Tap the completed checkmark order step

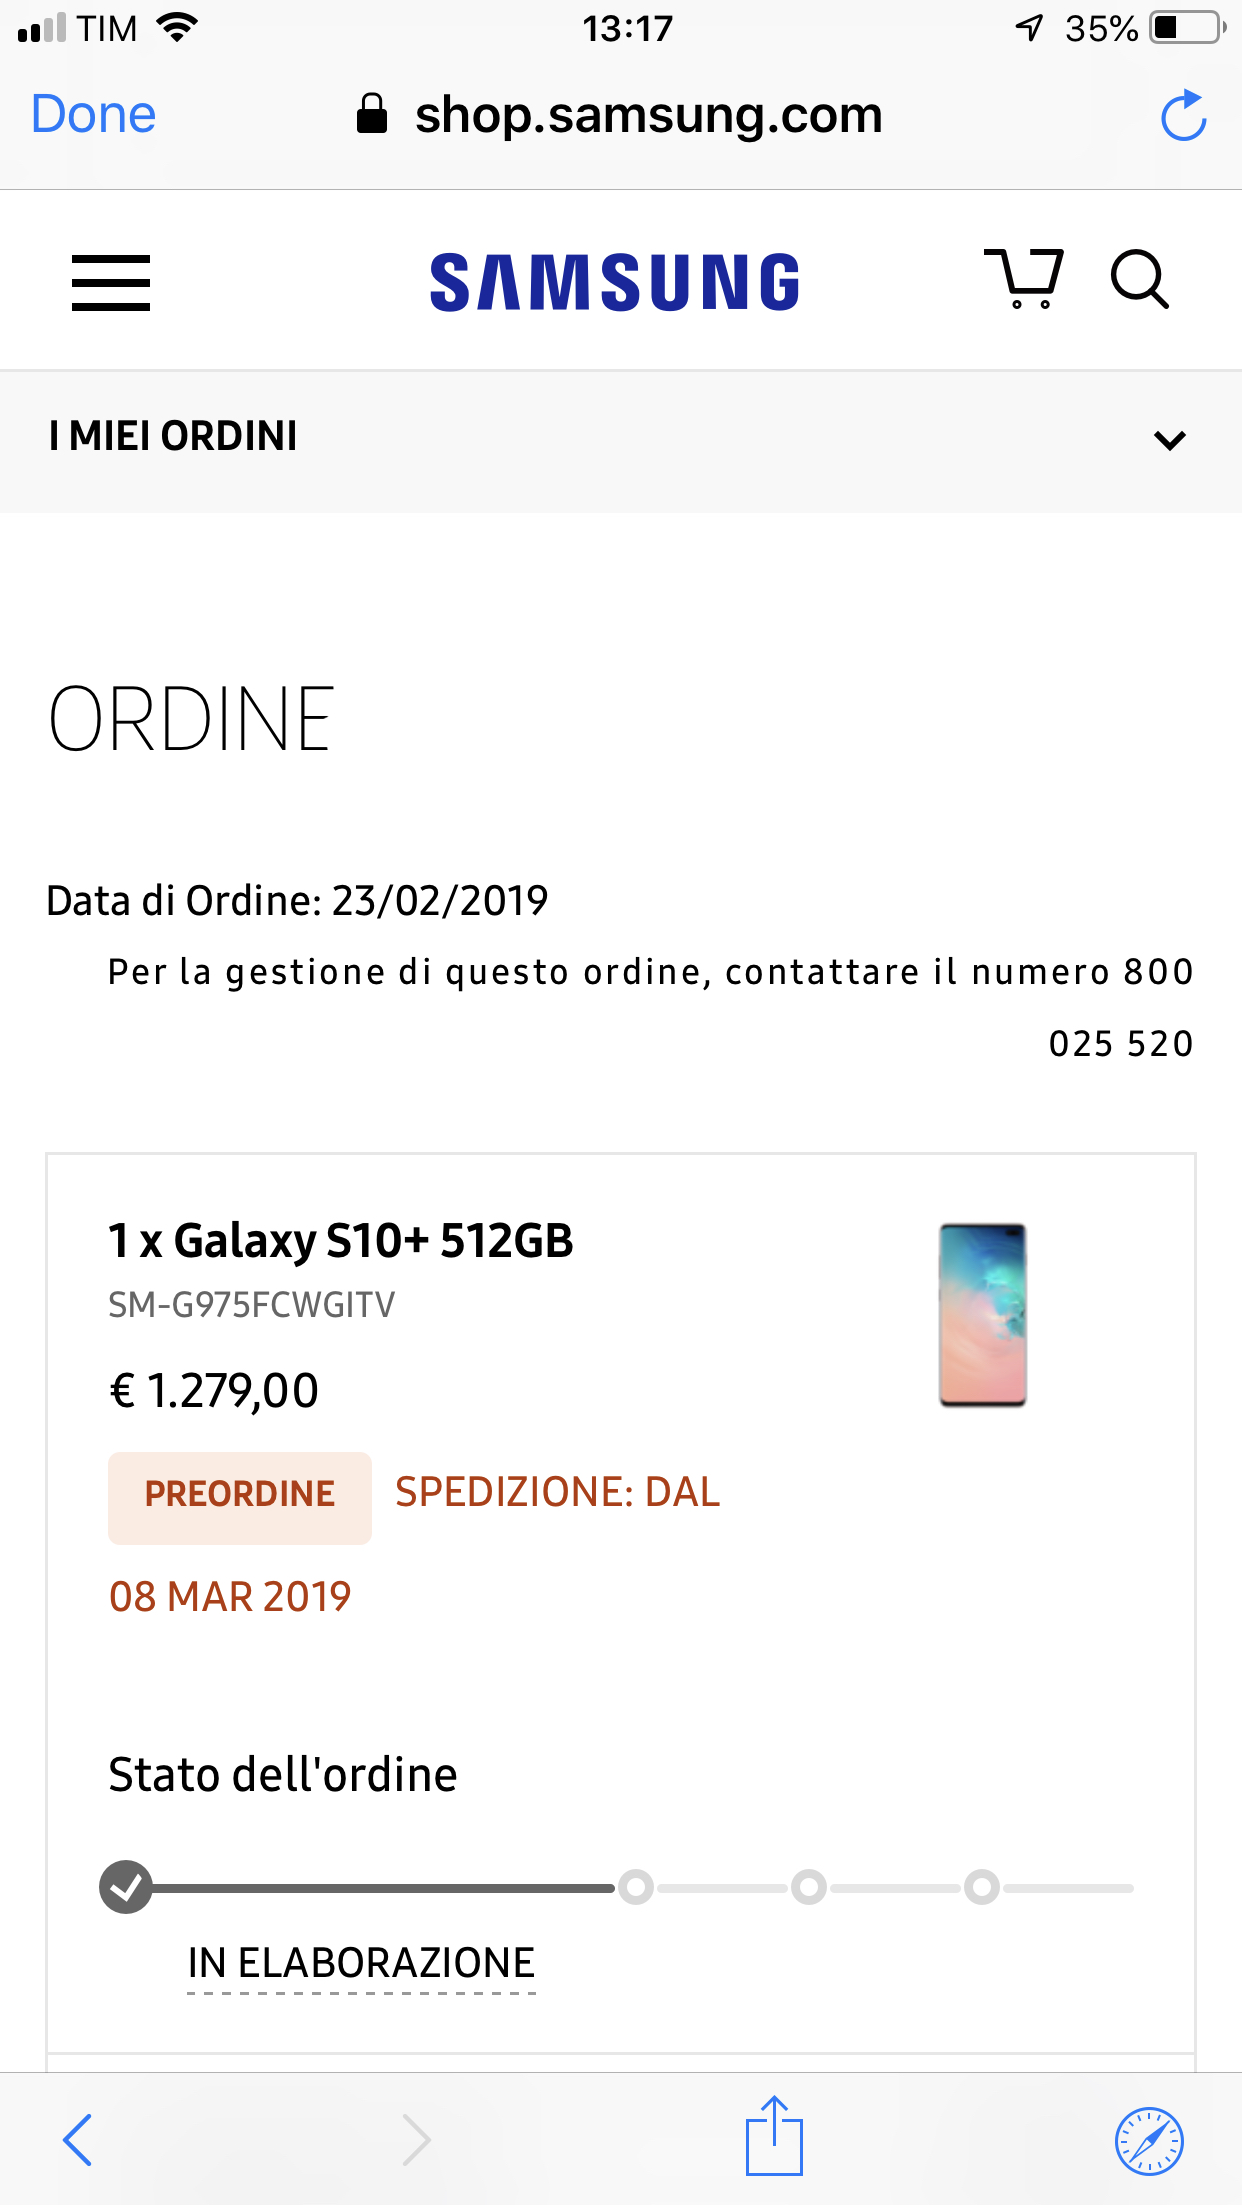126,1887
